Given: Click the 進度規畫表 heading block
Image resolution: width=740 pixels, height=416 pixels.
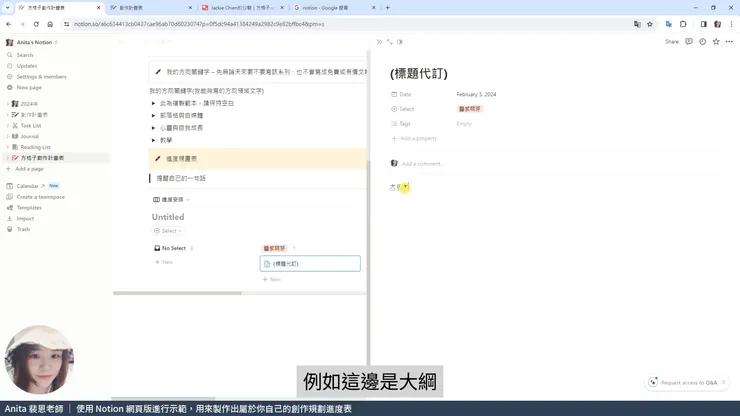Looking at the screenshot, I should [257, 159].
